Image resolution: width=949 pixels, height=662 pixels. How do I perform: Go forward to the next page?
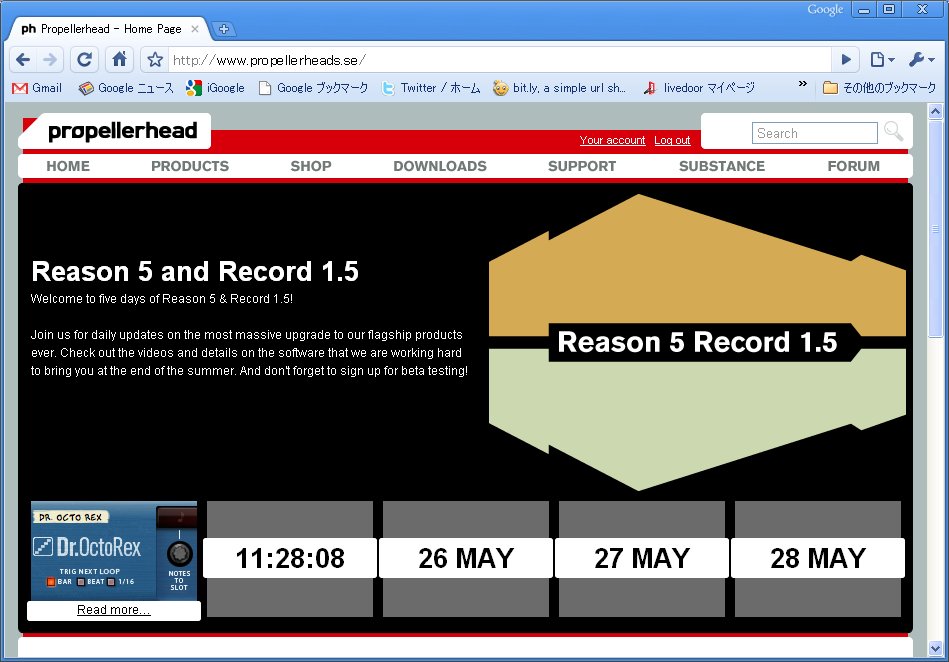pos(50,59)
